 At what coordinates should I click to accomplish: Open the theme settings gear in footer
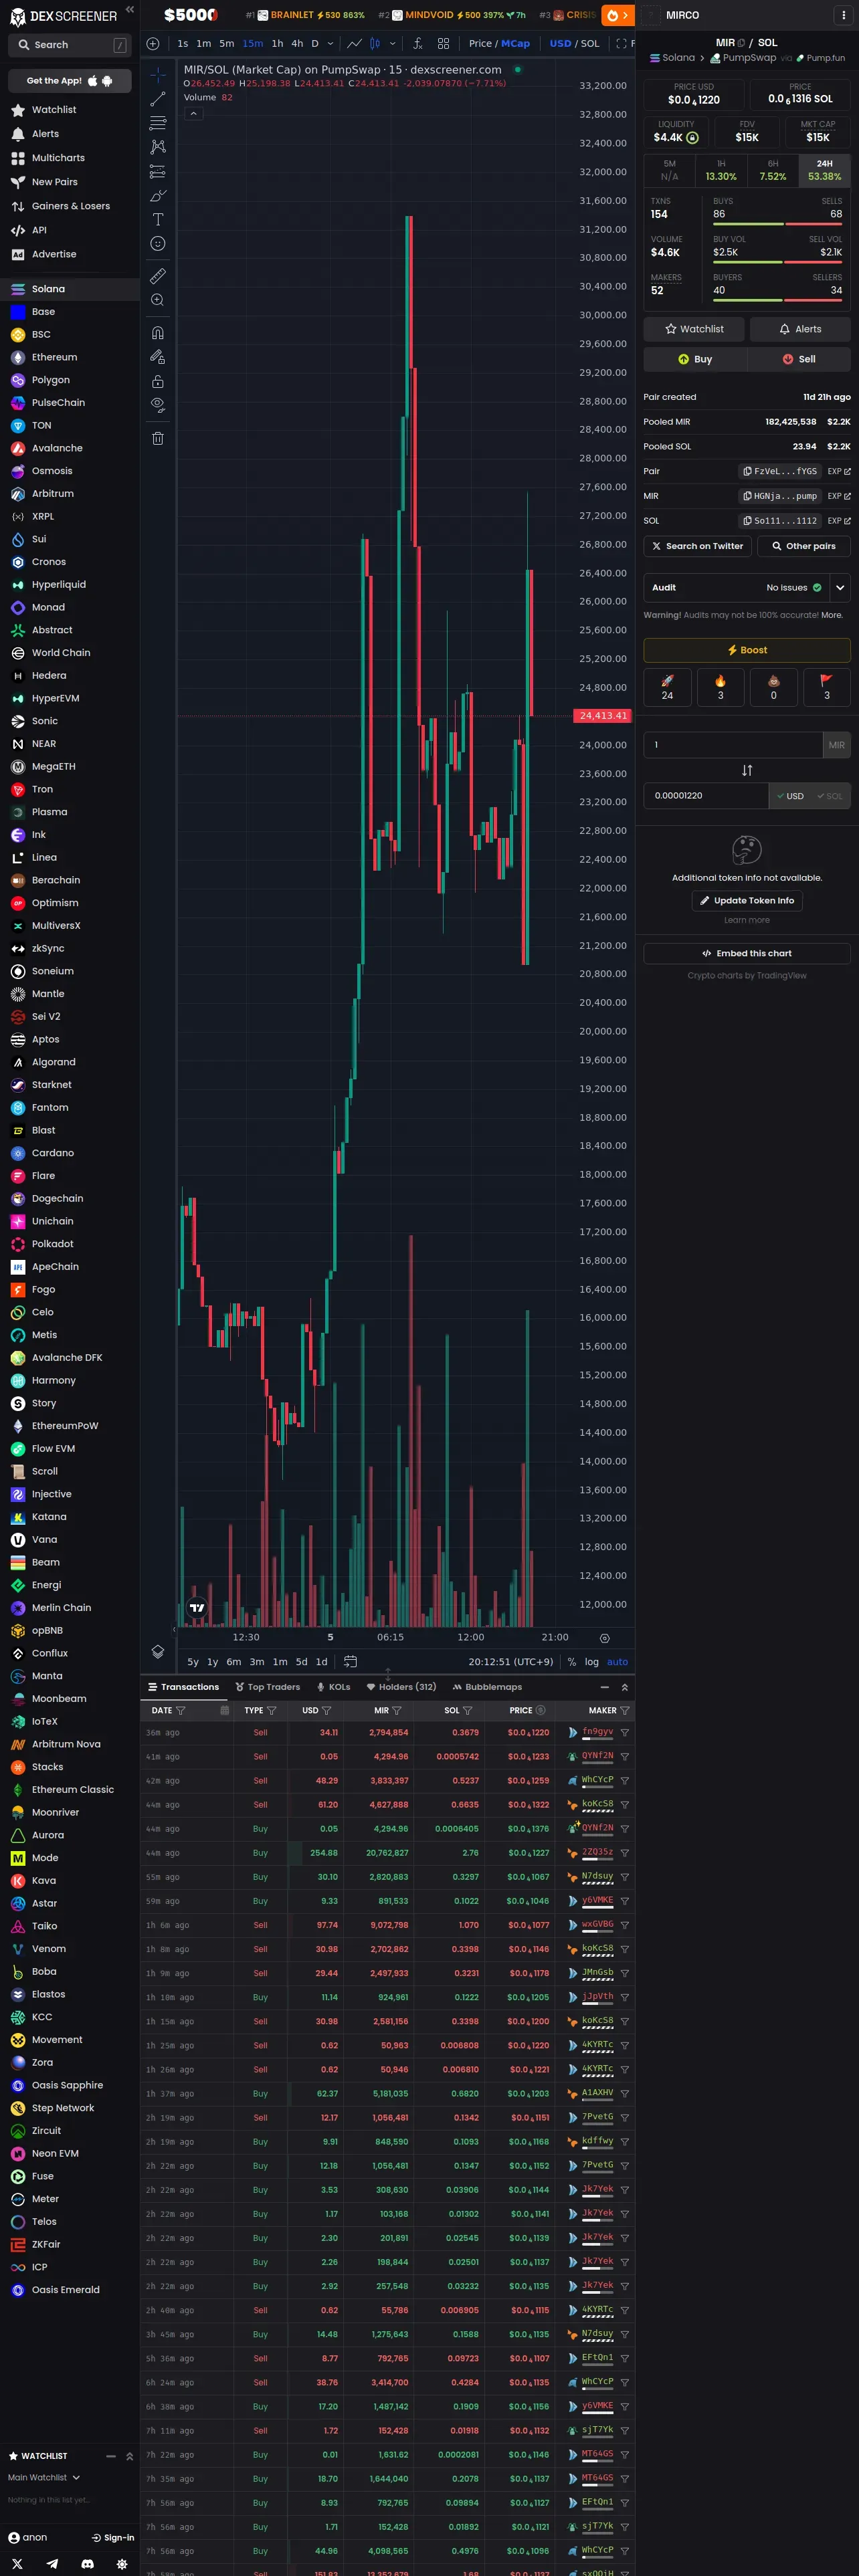[x=122, y=2565]
